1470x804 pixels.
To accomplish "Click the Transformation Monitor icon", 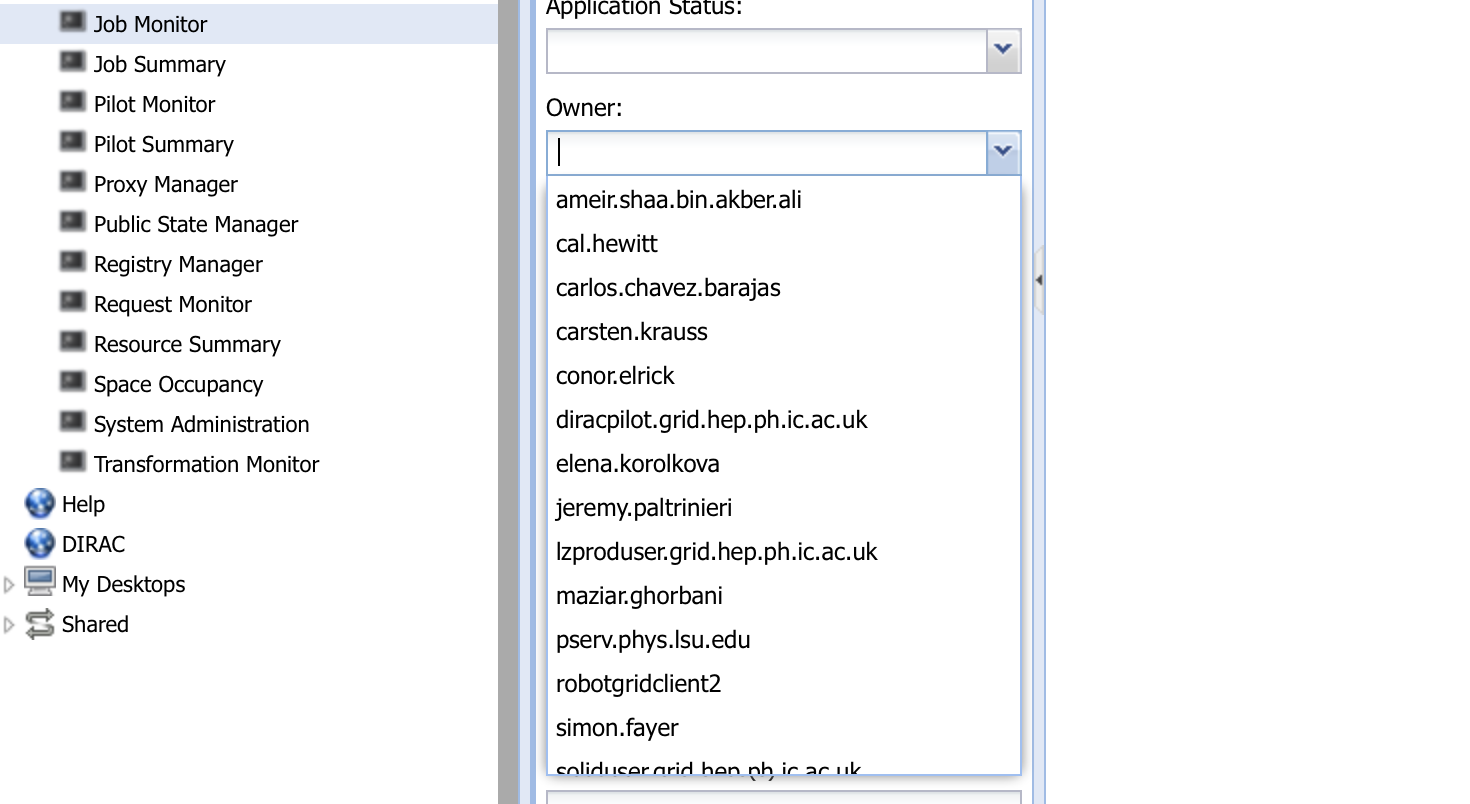I will pos(72,462).
